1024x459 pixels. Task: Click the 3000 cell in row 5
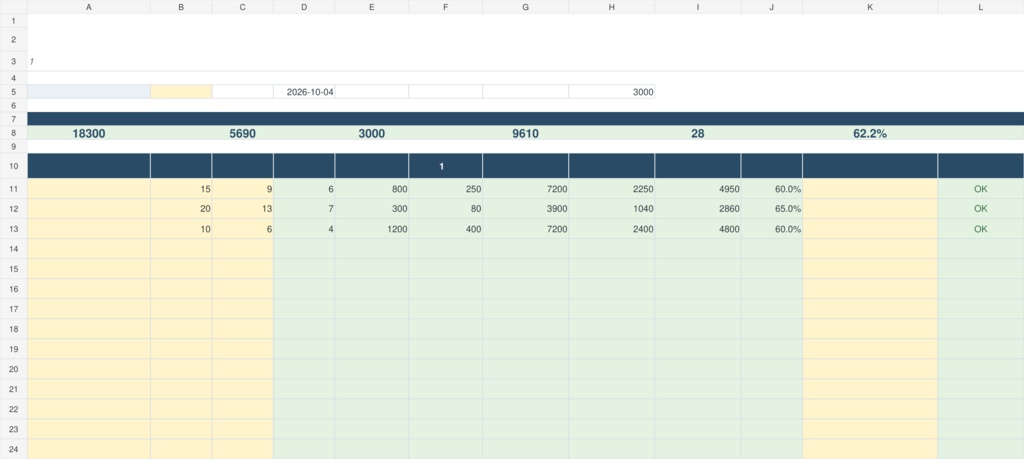click(611, 91)
